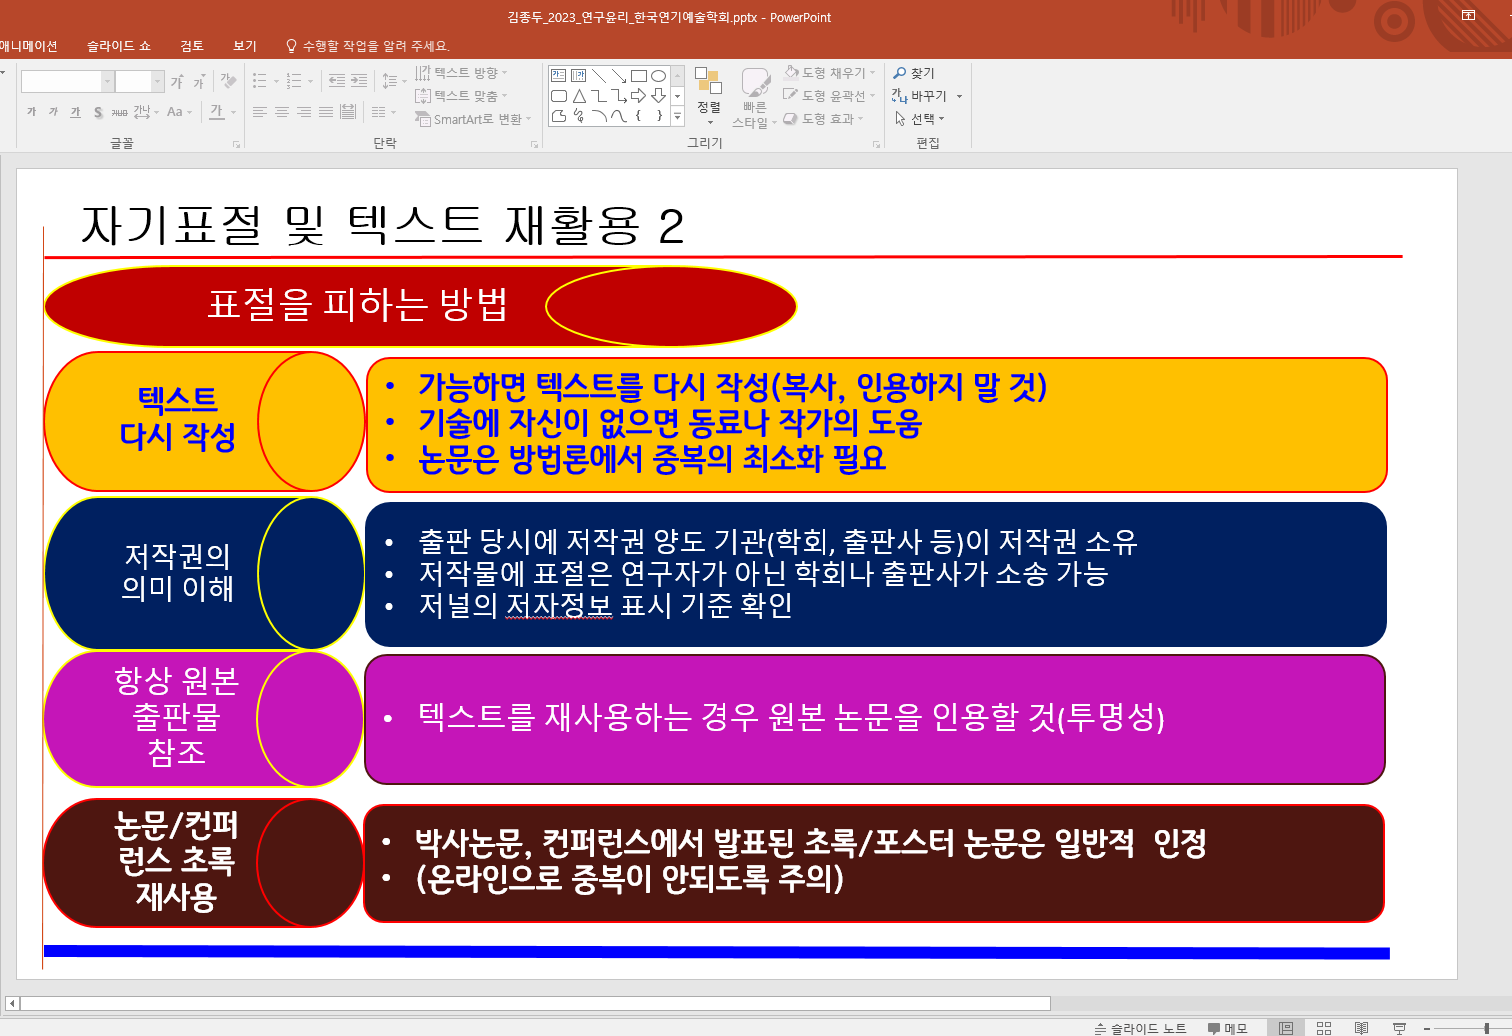
Task: Toggle italic text formatting
Action: click(x=54, y=112)
